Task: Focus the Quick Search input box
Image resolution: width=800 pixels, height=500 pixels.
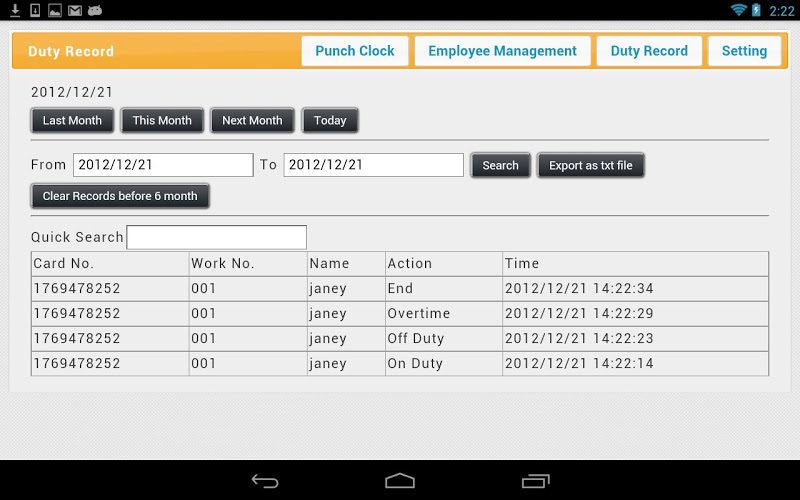Action: pos(216,237)
